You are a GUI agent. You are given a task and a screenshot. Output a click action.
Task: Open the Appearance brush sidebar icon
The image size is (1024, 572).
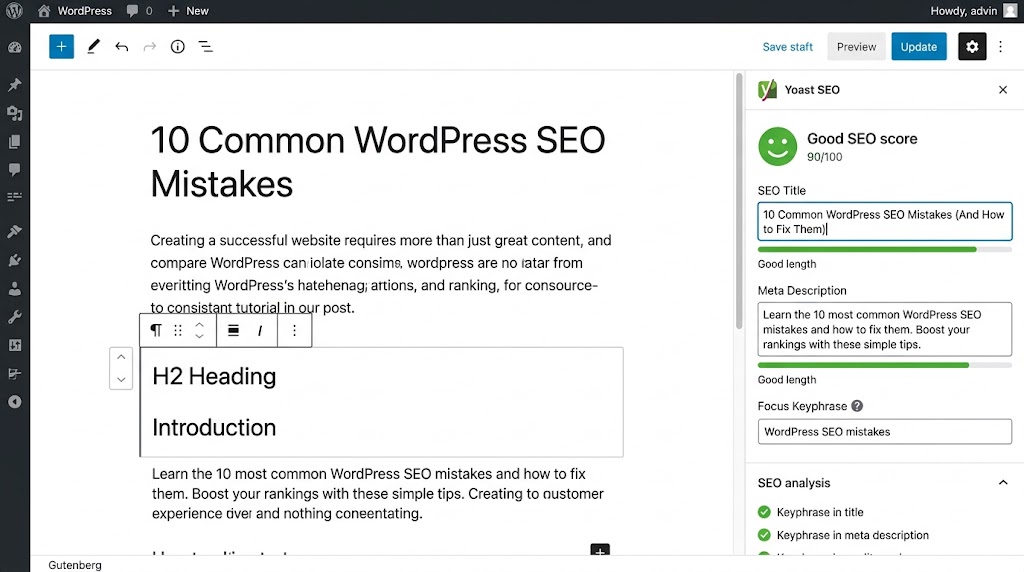pos(14,231)
